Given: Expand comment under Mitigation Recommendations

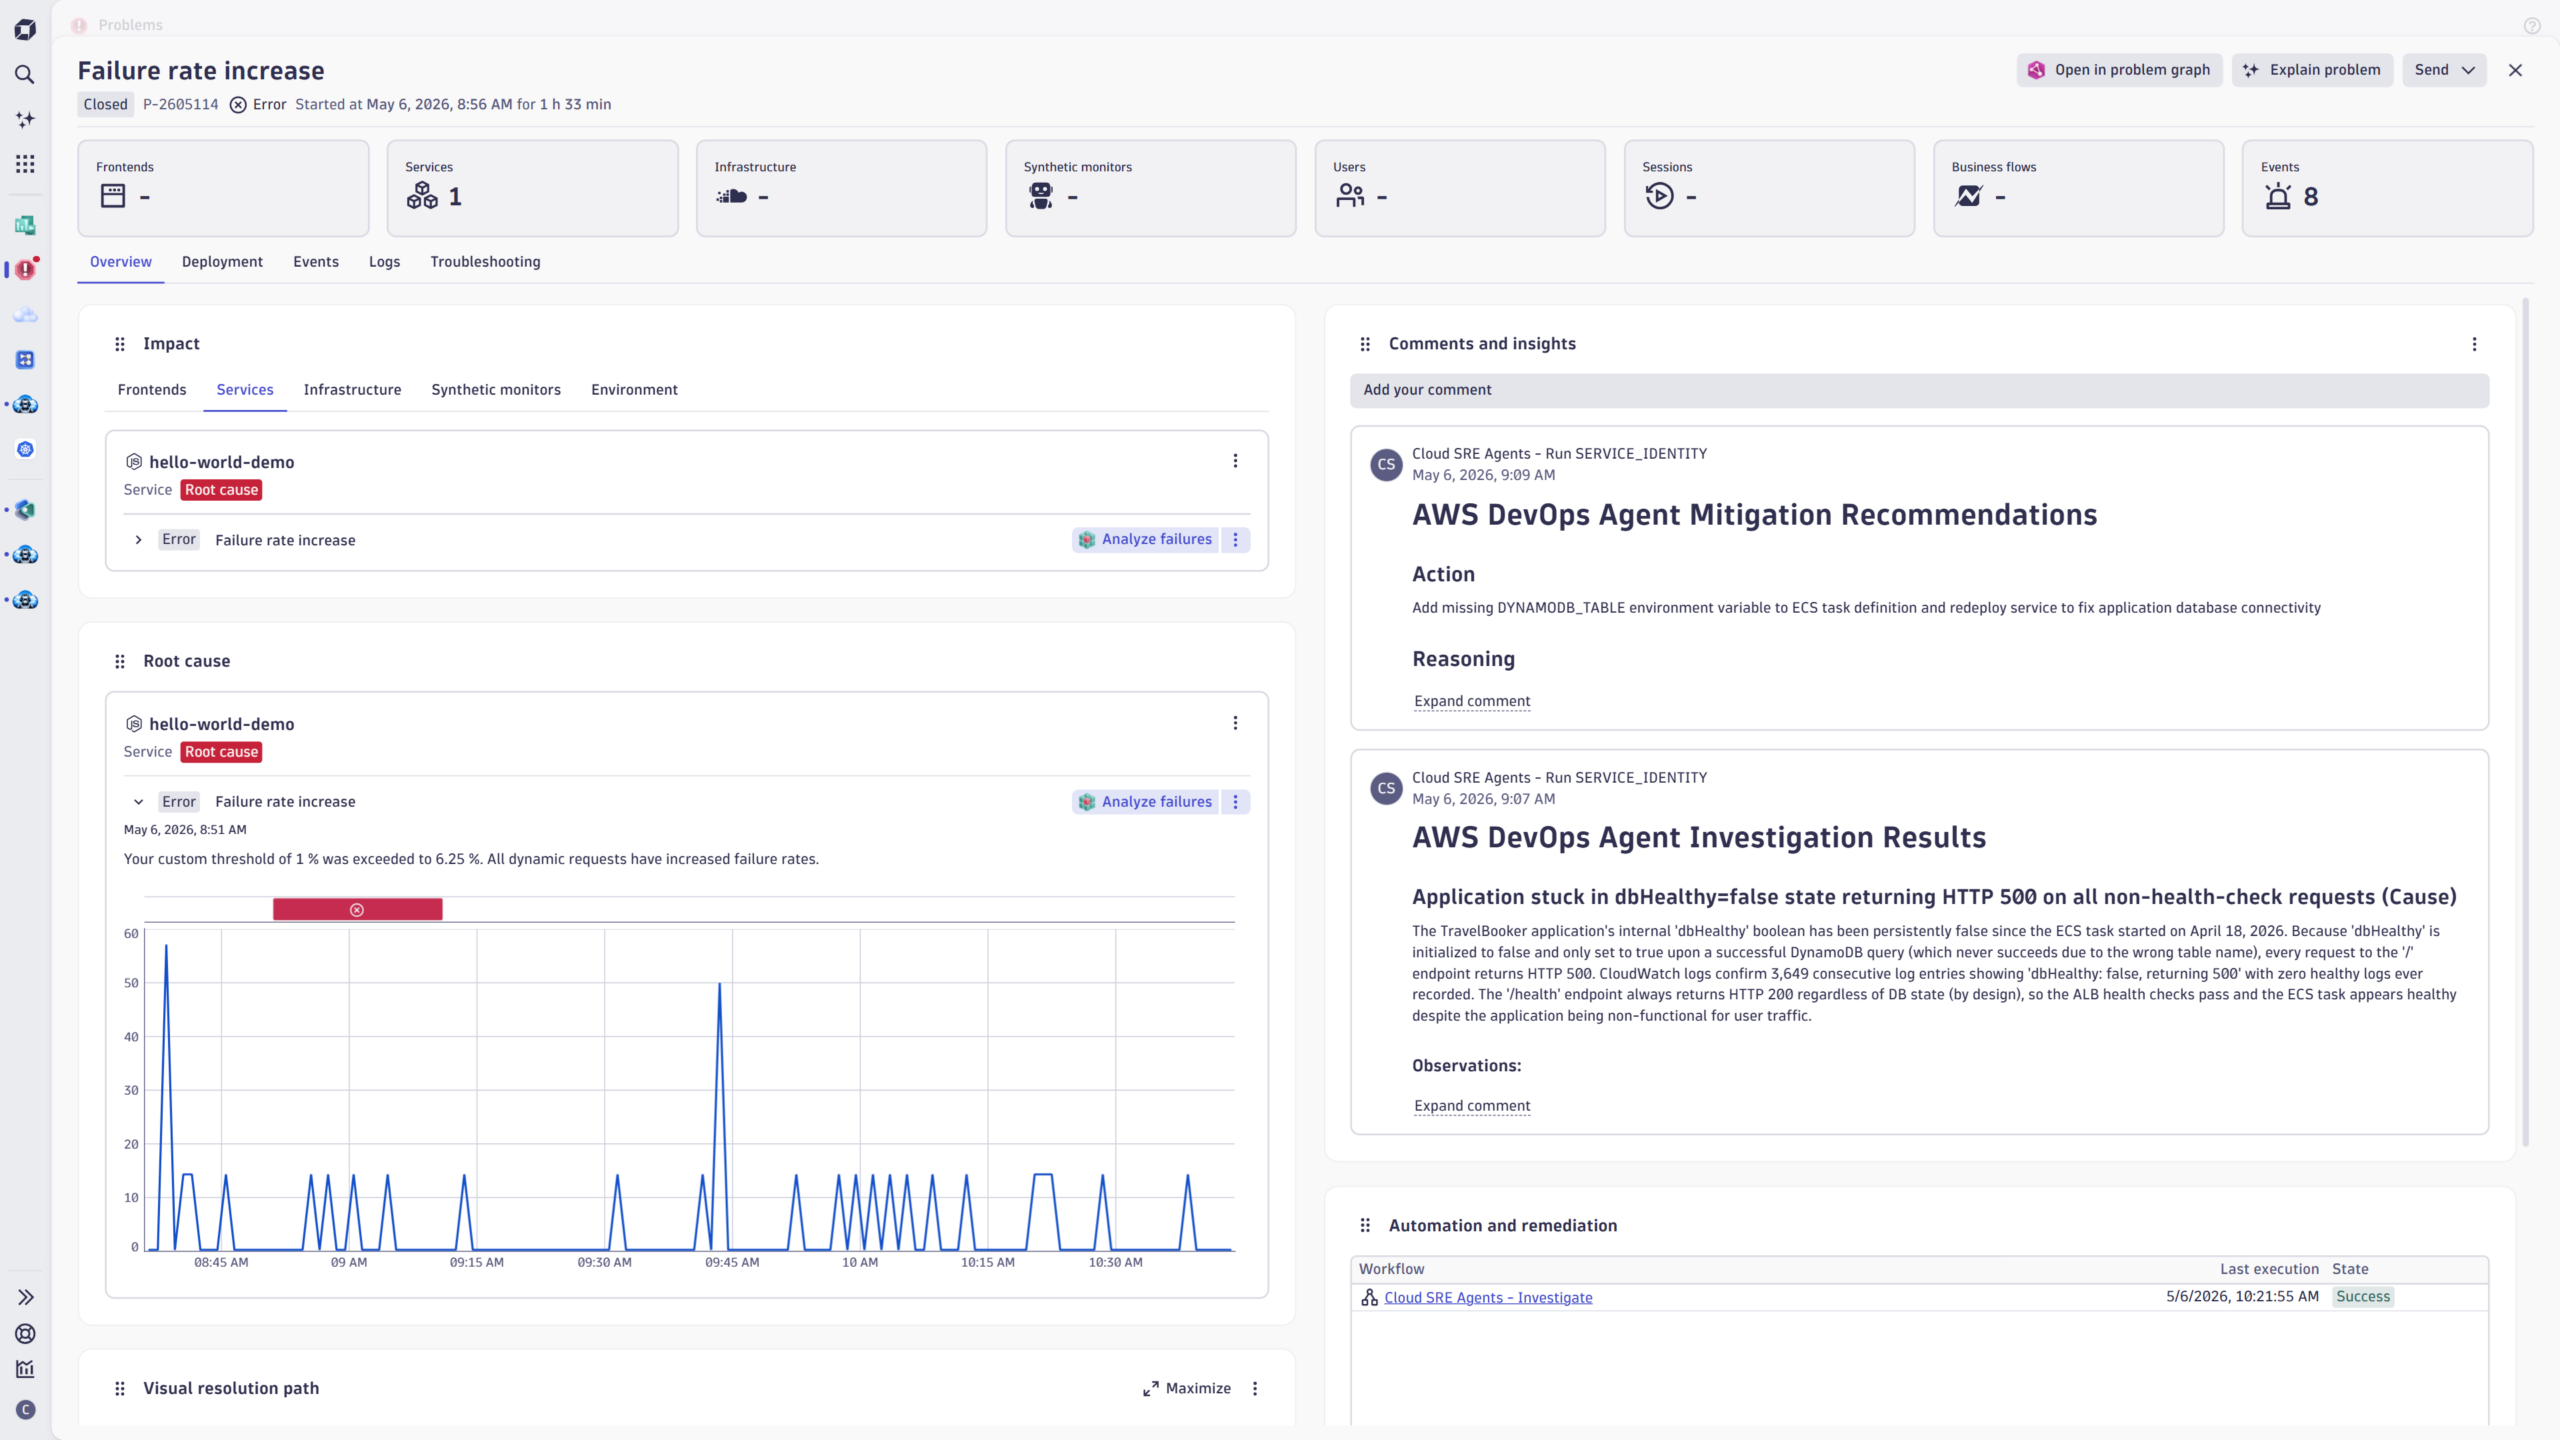Looking at the screenshot, I should (1472, 701).
